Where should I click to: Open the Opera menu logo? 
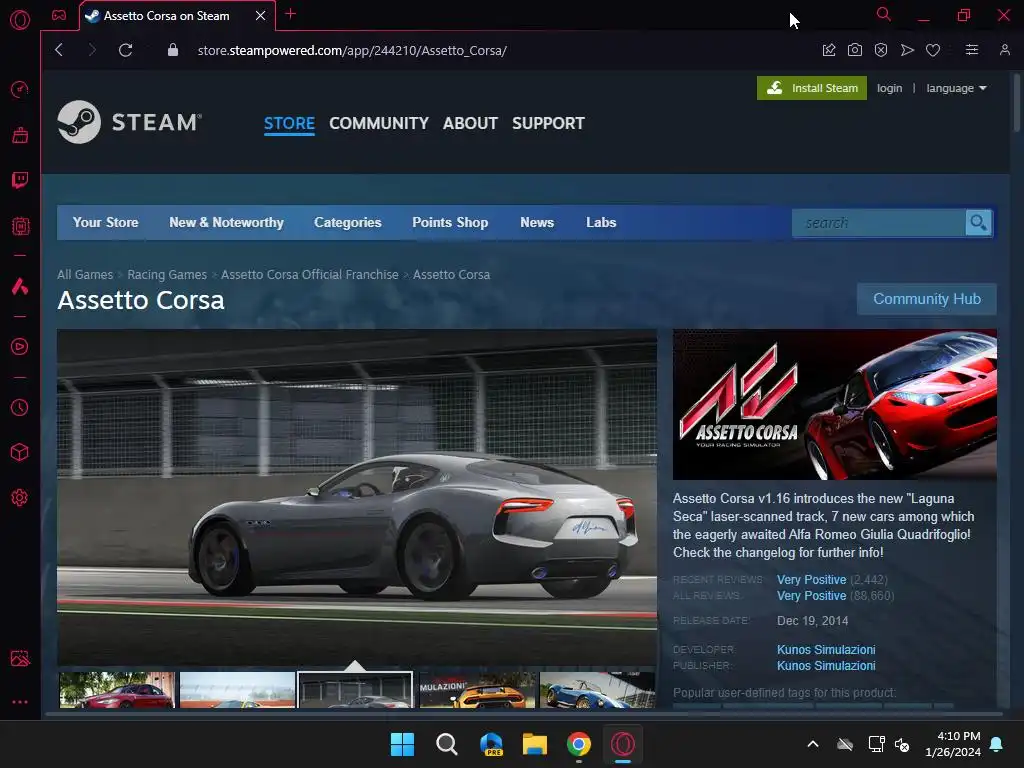tap(20, 20)
